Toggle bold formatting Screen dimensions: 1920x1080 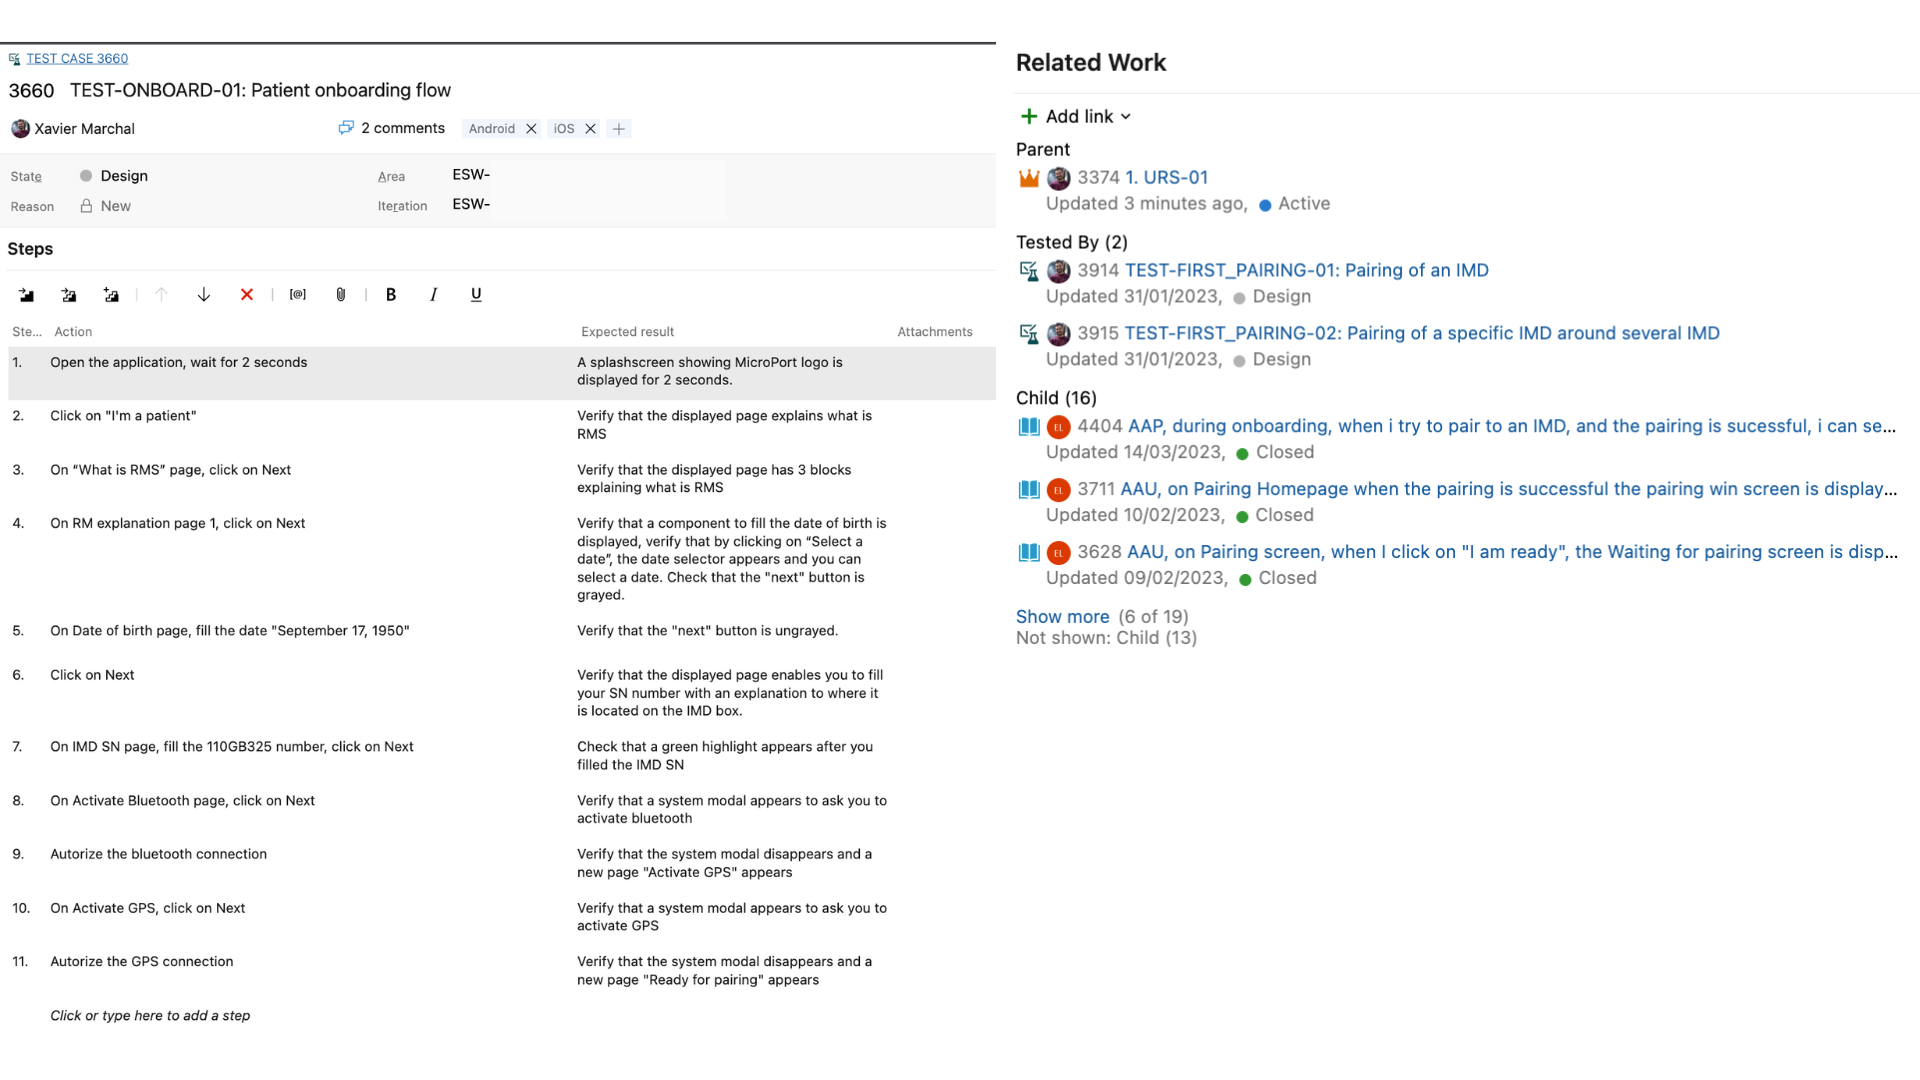tap(391, 295)
